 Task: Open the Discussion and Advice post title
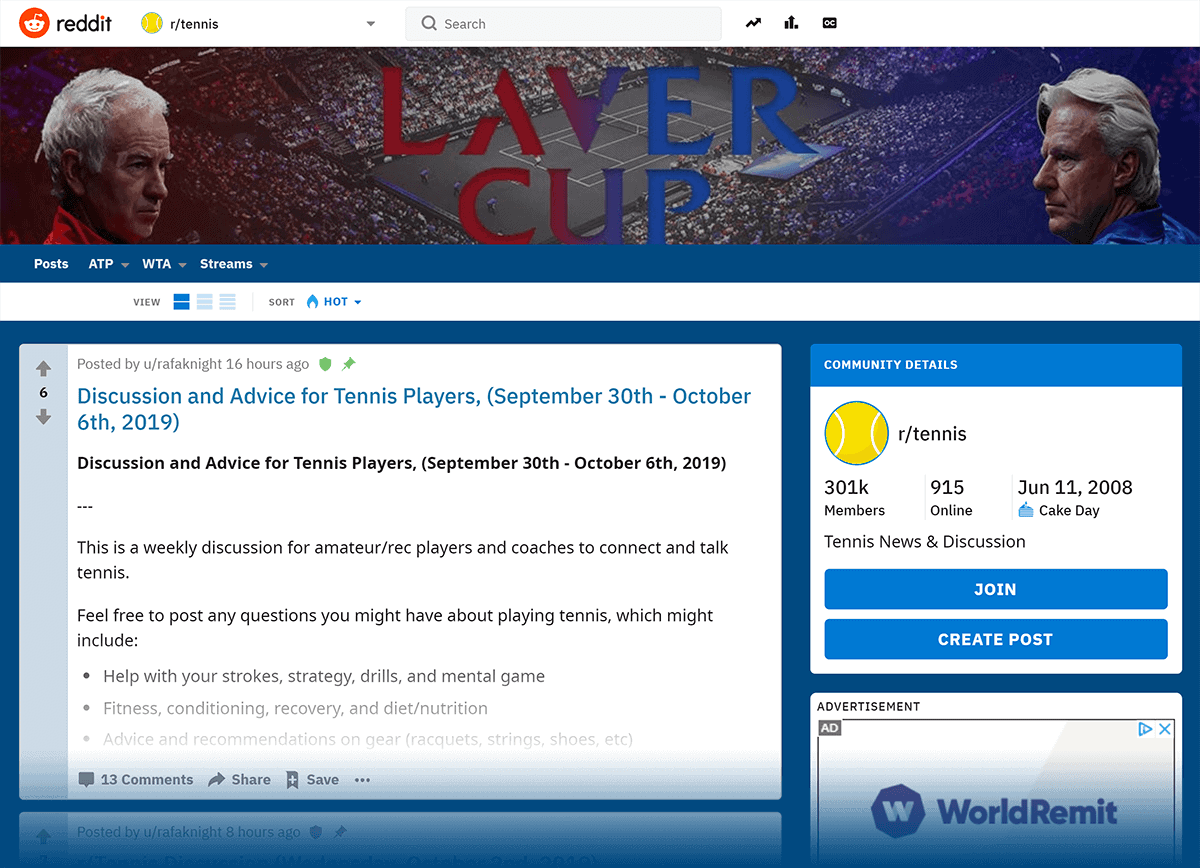coord(414,409)
